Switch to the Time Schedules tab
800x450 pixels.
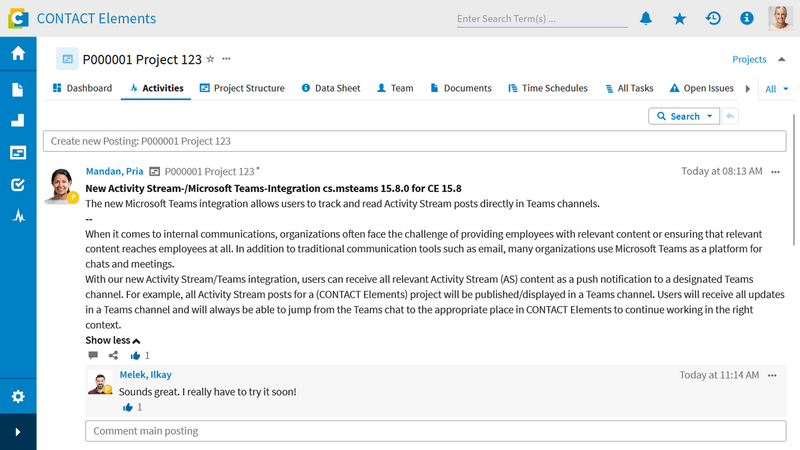click(548, 88)
